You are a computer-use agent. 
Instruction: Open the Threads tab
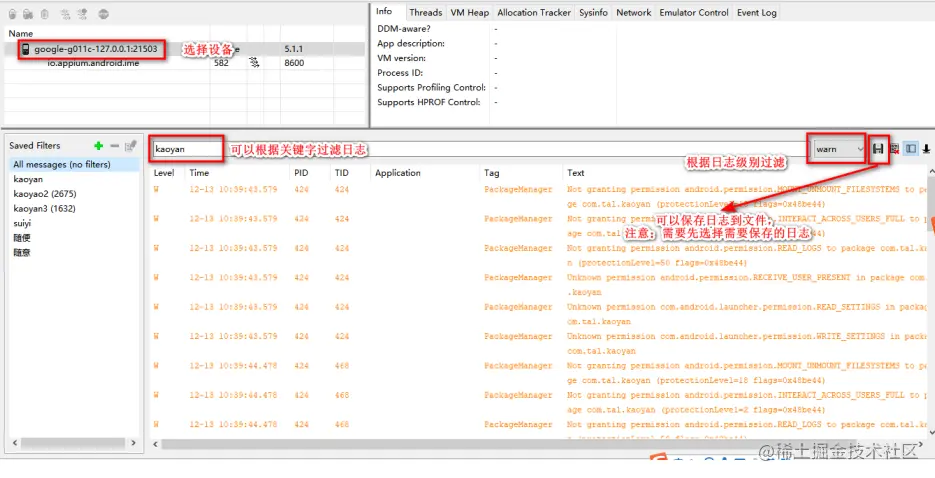click(426, 13)
